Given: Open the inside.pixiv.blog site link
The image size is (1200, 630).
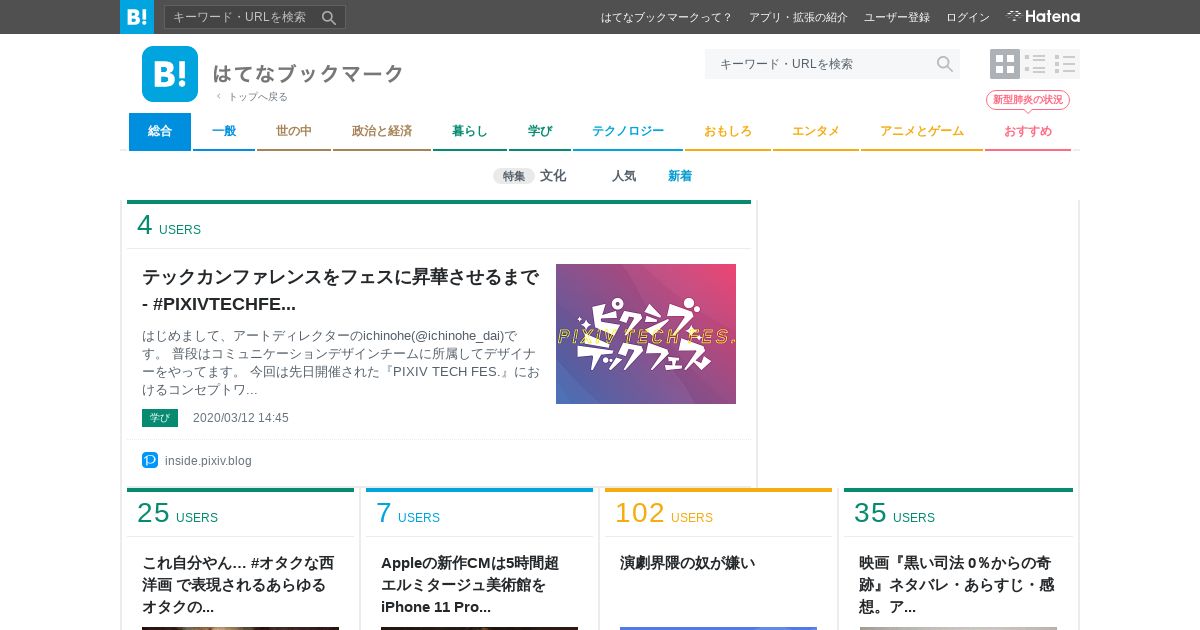Looking at the screenshot, I should 208,461.
